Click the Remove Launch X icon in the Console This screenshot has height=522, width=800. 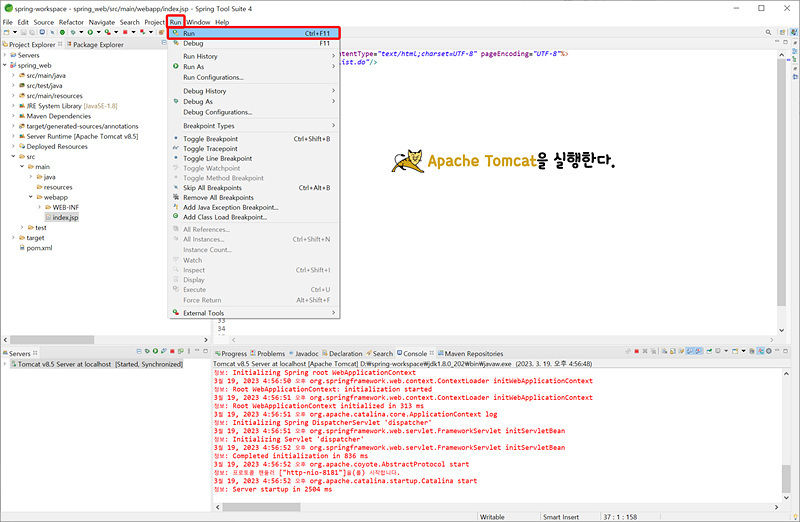pyautogui.click(x=645, y=351)
